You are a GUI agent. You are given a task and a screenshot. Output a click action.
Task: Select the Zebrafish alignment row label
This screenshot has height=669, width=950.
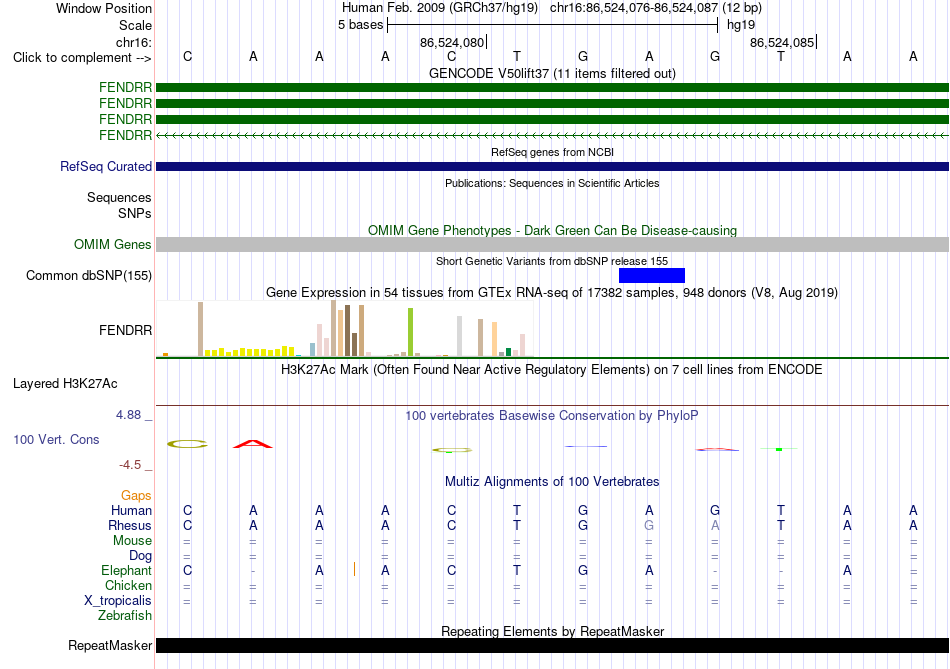(125, 616)
